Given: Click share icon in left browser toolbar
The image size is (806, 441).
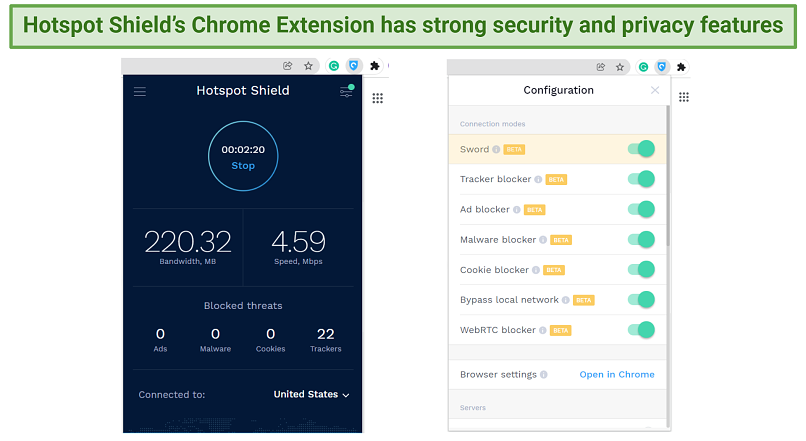Looking at the screenshot, I should pos(288,66).
